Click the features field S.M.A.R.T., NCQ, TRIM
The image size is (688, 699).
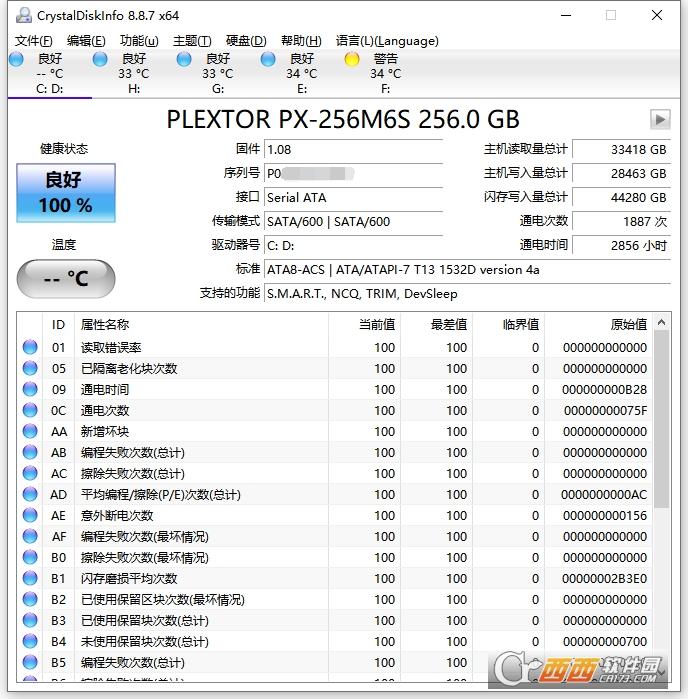coord(467,294)
